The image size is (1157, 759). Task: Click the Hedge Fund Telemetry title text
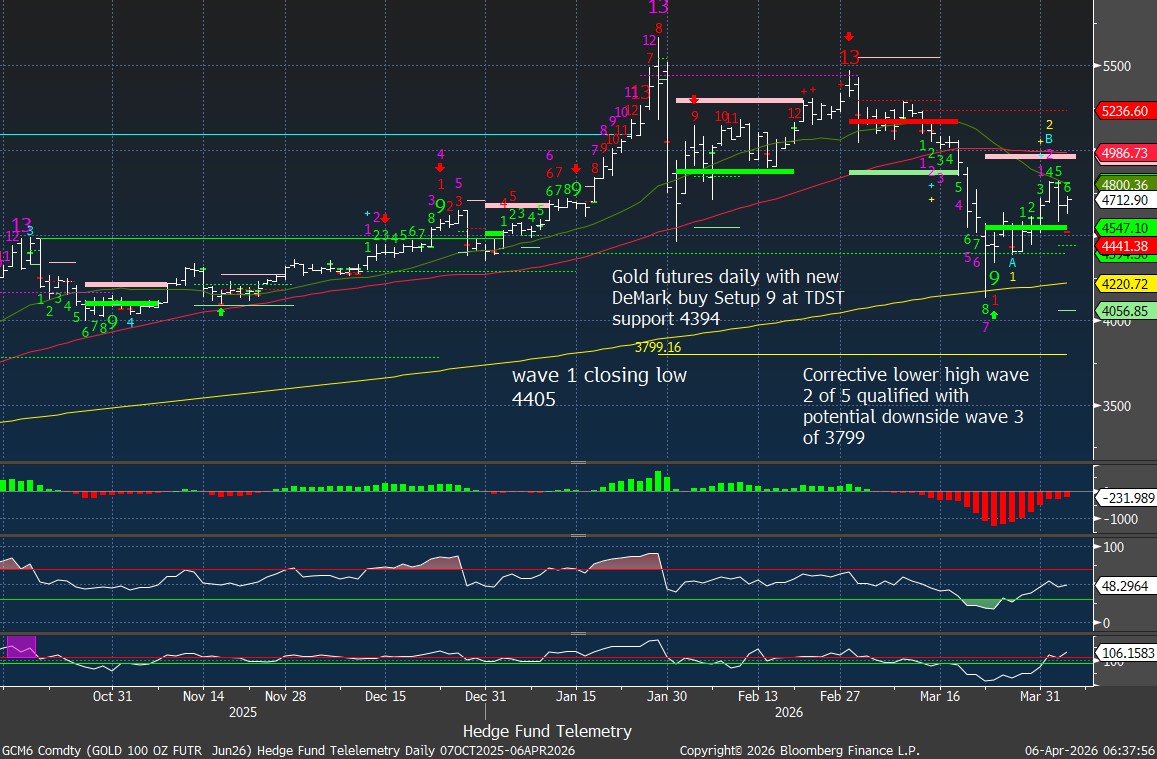point(547,731)
